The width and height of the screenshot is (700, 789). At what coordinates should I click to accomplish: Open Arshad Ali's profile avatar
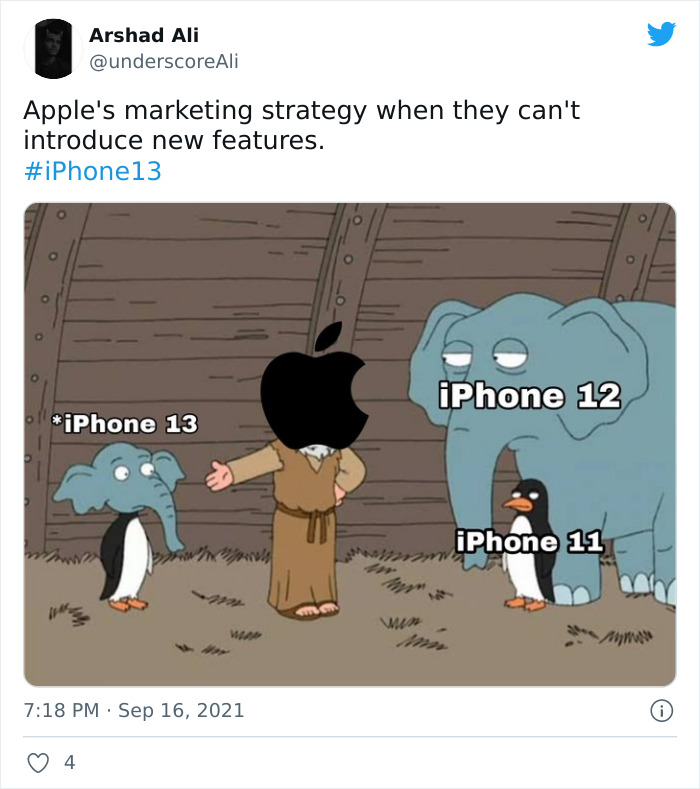point(47,48)
